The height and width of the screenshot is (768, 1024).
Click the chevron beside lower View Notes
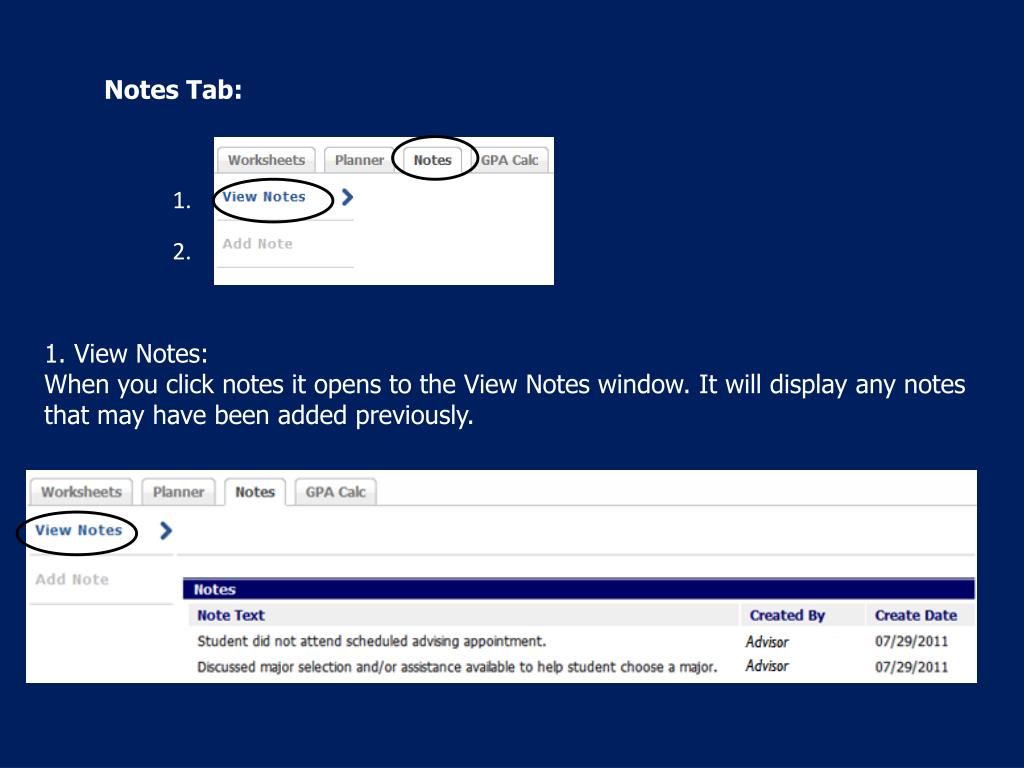pyautogui.click(x=166, y=530)
